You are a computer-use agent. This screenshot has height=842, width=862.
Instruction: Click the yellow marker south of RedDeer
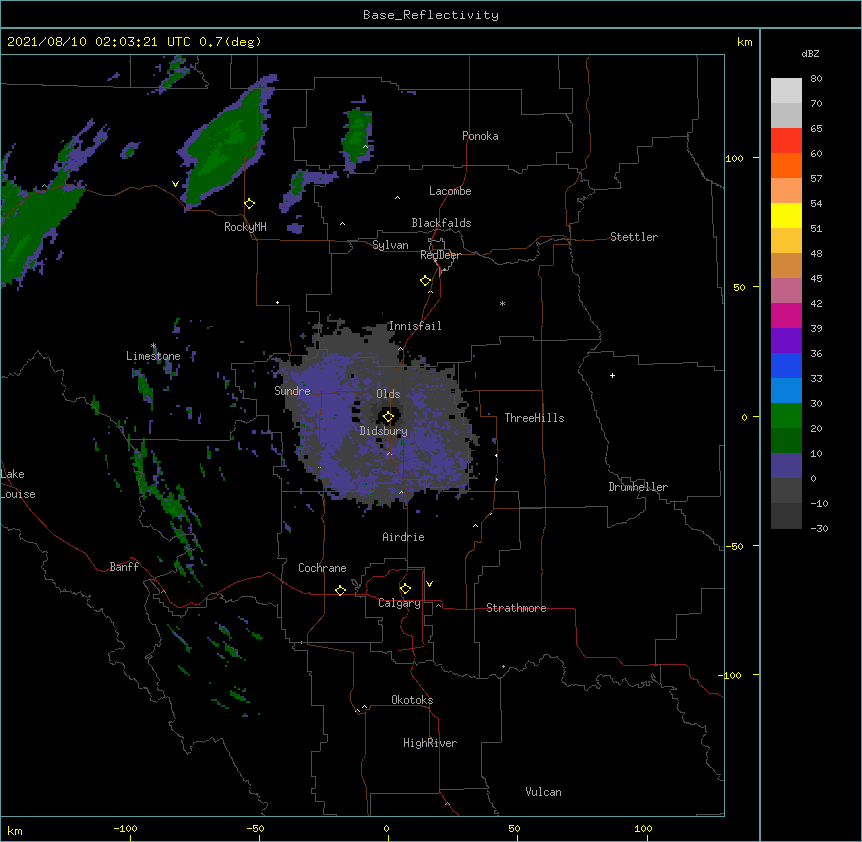[x=426, y=281]
